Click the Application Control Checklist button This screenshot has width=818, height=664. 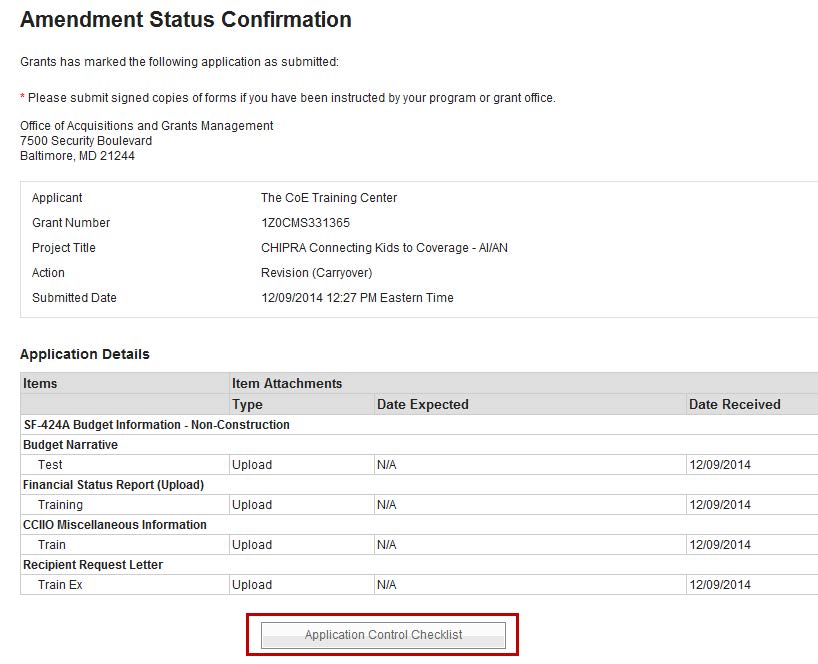point(383,635)
